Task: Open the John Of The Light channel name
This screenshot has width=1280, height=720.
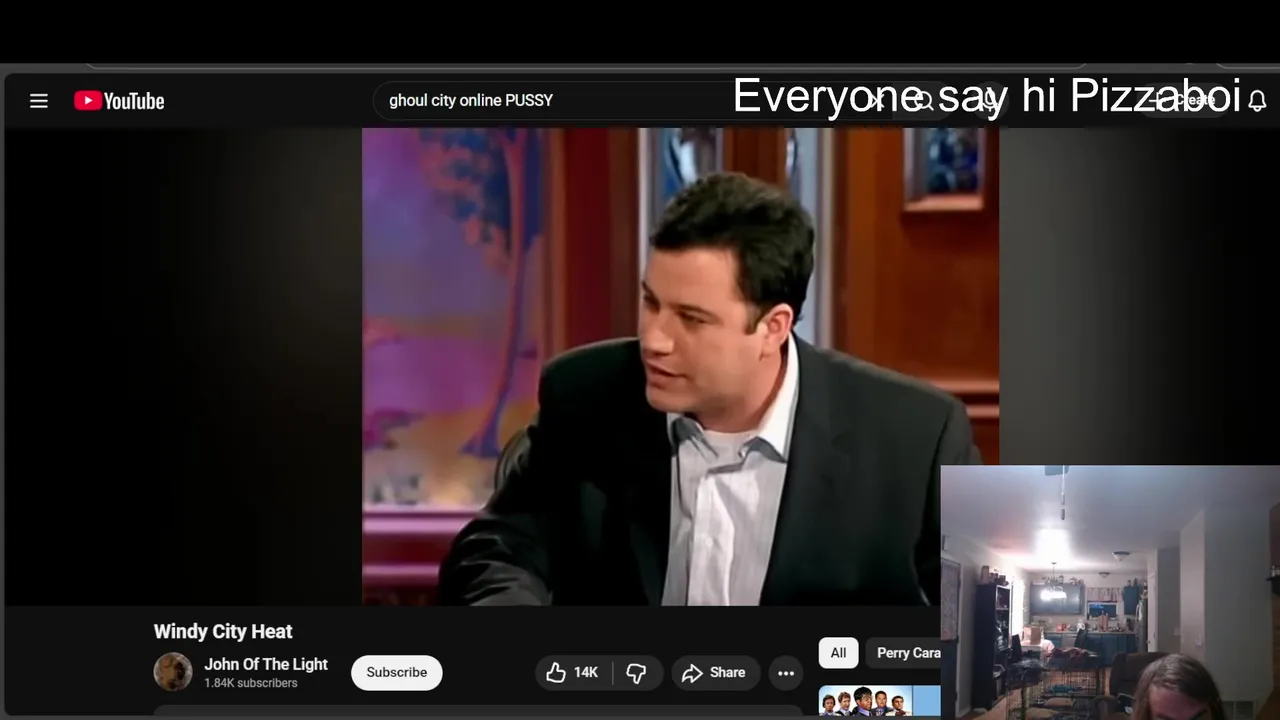Action: [x=266, y=664]
